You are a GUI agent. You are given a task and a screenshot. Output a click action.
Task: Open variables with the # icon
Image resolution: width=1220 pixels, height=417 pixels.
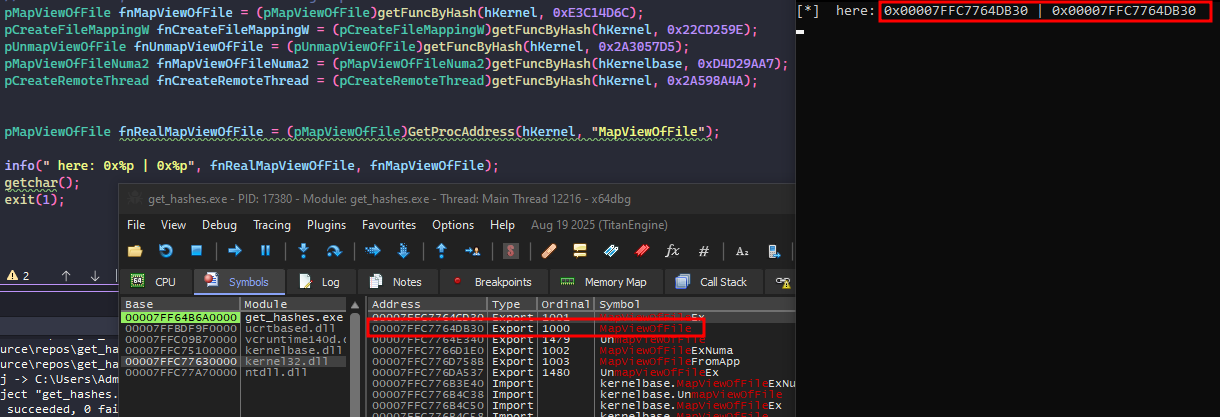point(703,251)
